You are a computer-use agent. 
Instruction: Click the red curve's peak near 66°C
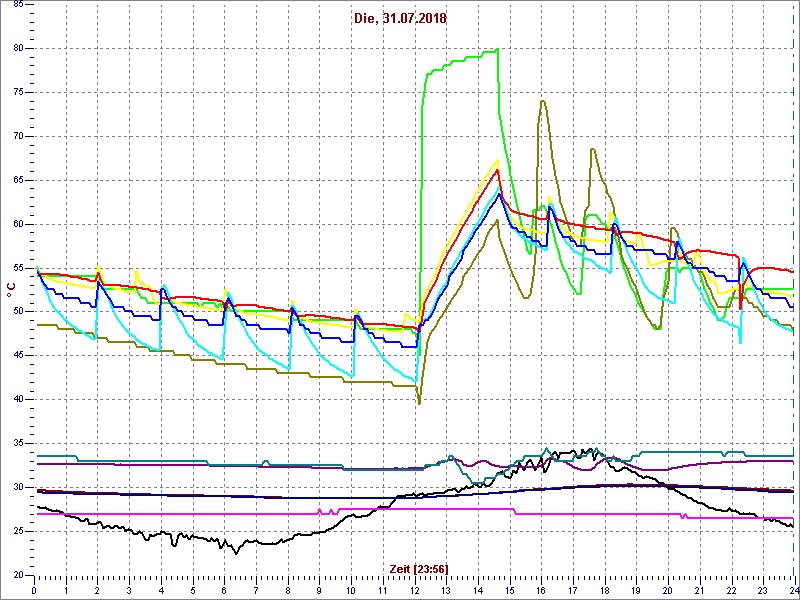click(x=497, y=170)
